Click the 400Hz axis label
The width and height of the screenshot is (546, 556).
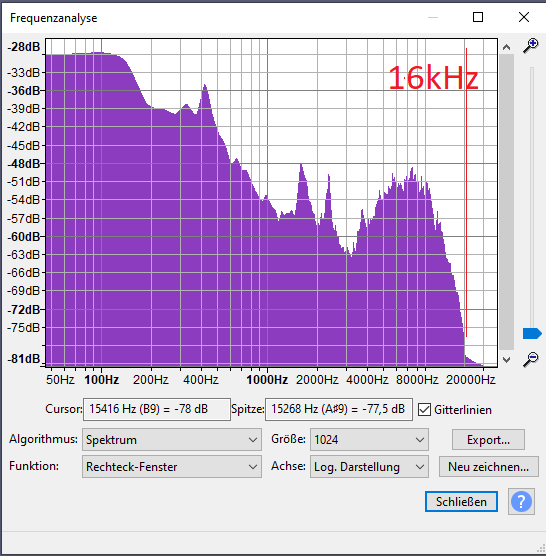201,380
